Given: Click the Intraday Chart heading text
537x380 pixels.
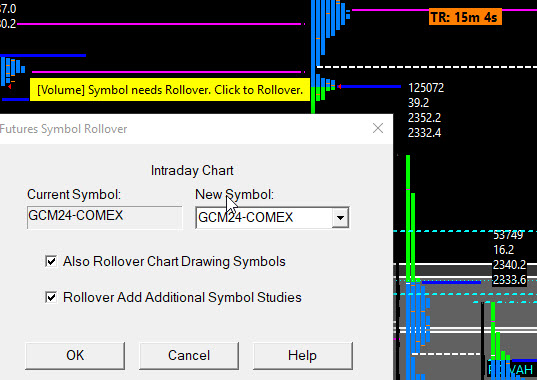Looking at the screenshot, I should tap(192, 170).
